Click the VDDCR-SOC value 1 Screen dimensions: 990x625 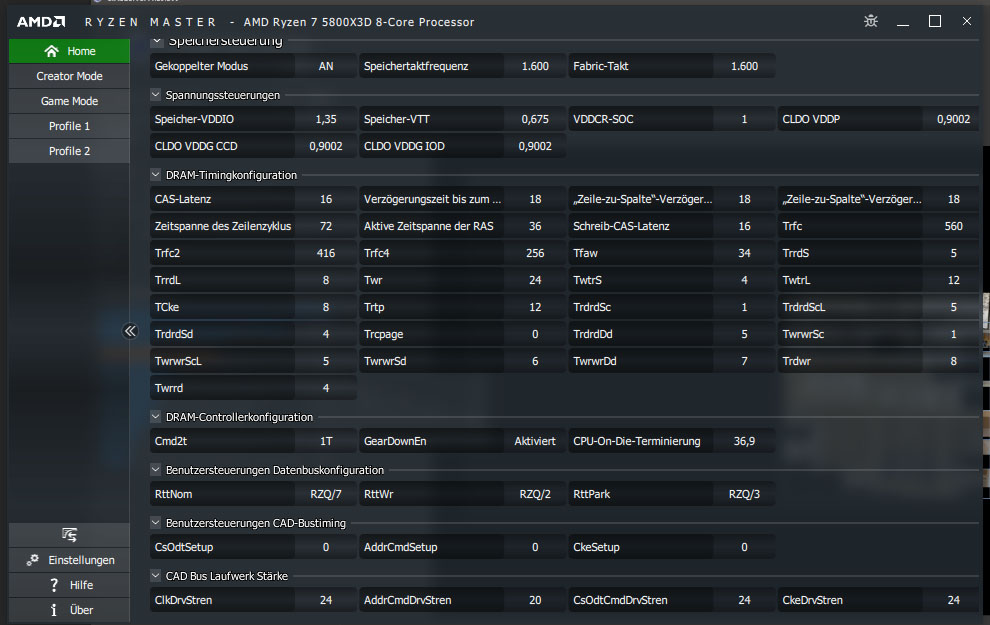click(744, 119)
